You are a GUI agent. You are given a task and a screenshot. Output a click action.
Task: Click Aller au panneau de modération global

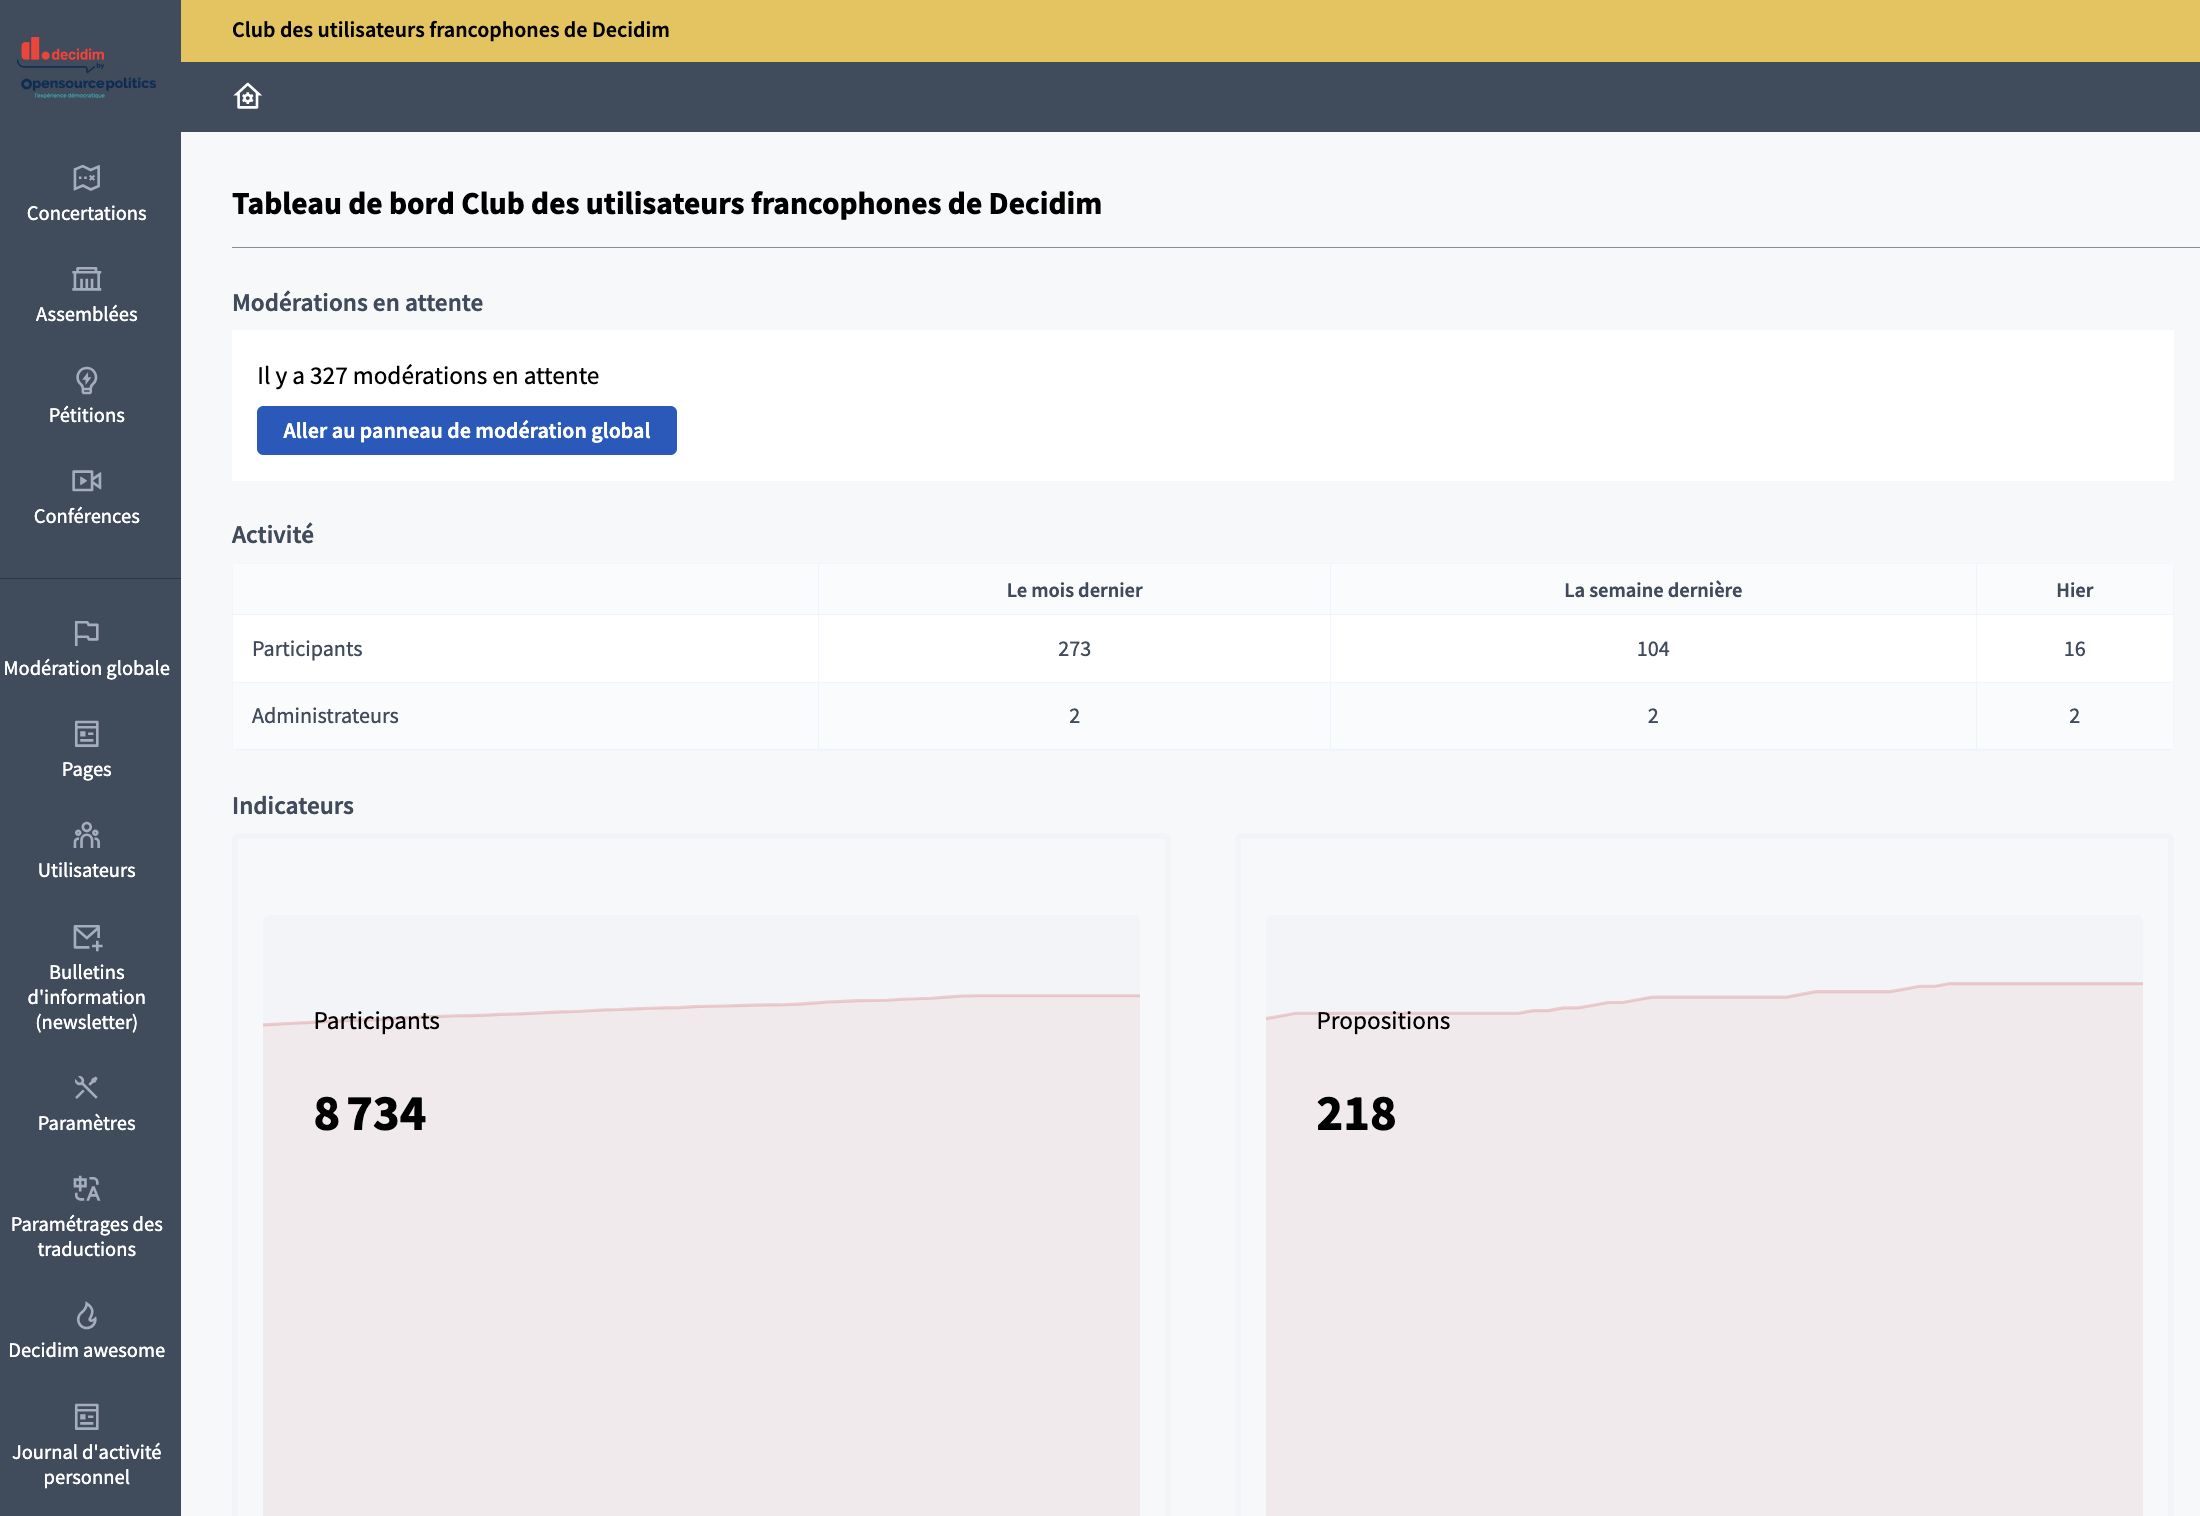[466, 431]
